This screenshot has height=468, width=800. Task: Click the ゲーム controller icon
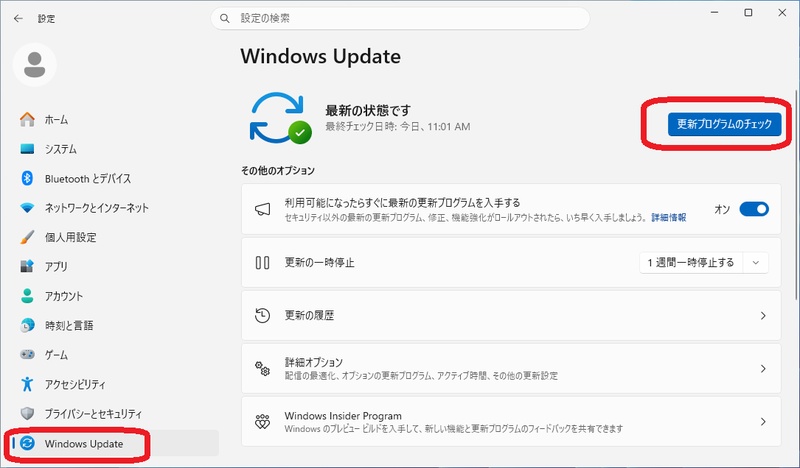pyautogui.click(x=27, y=354)
